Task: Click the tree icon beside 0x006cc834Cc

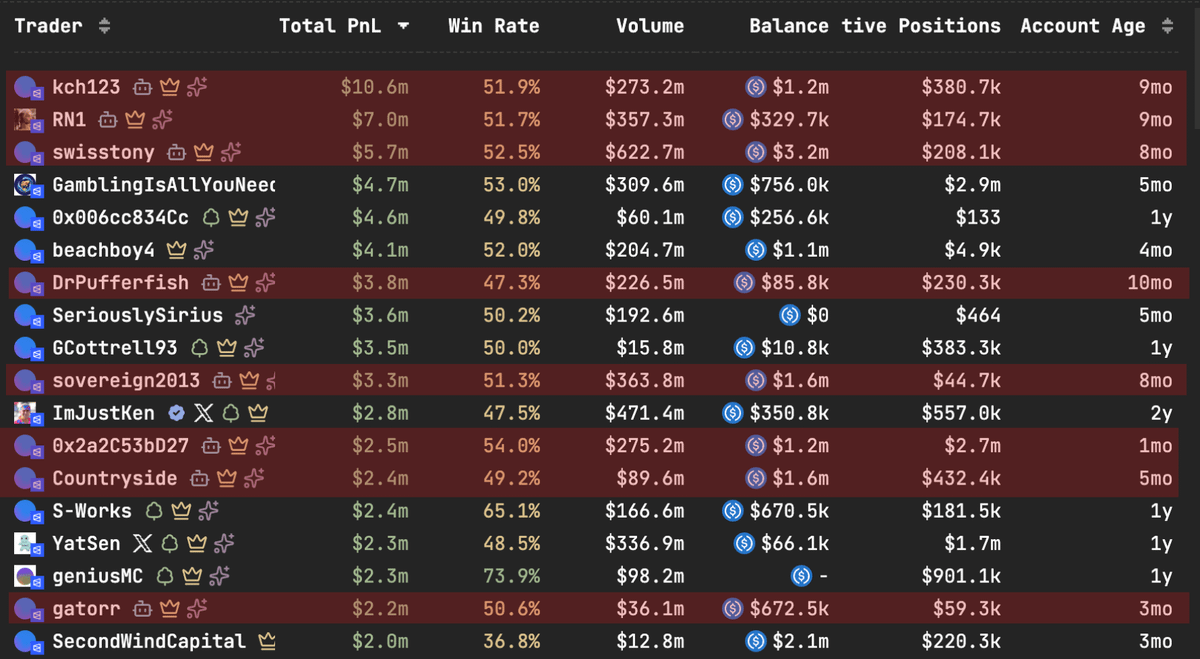Action: (x=210, y=217)
